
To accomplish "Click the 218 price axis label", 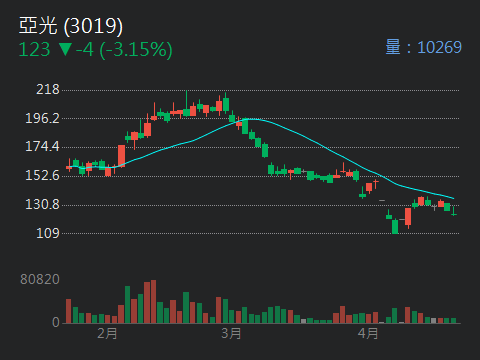I will 48,90.
